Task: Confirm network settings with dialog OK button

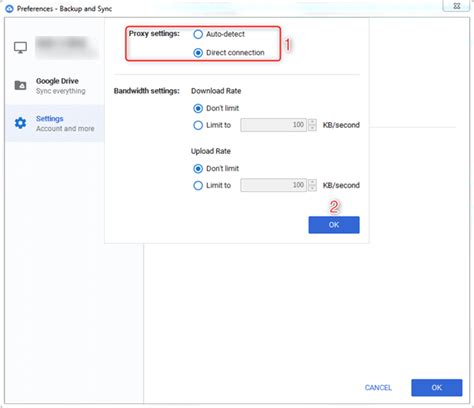Action: point(334,225)
